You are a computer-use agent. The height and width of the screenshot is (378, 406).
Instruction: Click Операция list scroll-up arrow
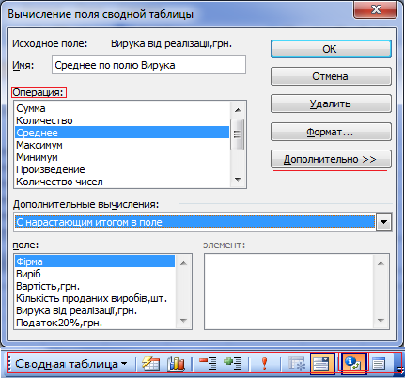click(x=238, y=110)
